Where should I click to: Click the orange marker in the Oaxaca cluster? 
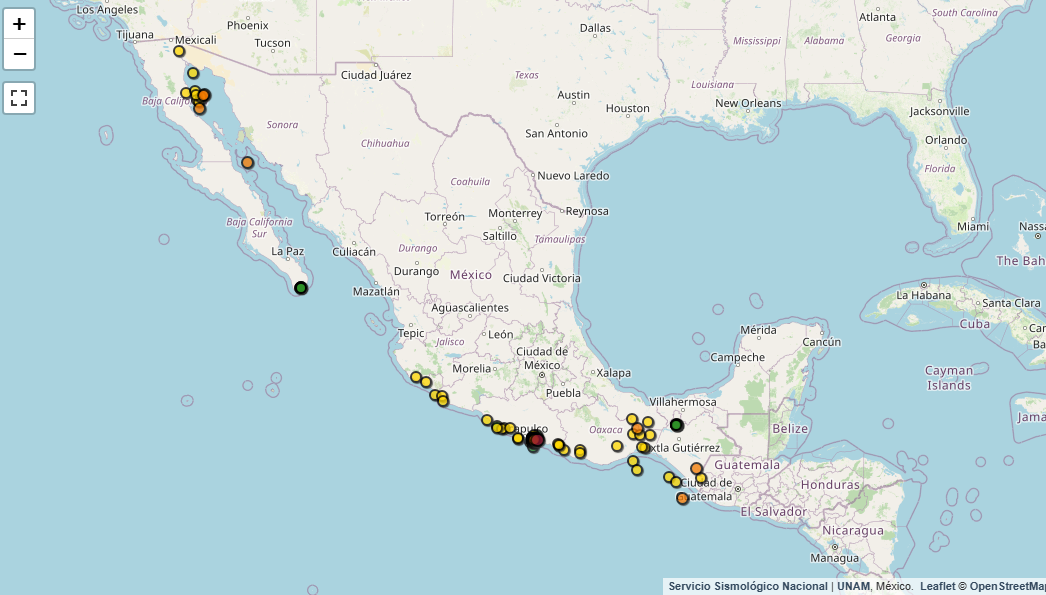click(637, 428)
